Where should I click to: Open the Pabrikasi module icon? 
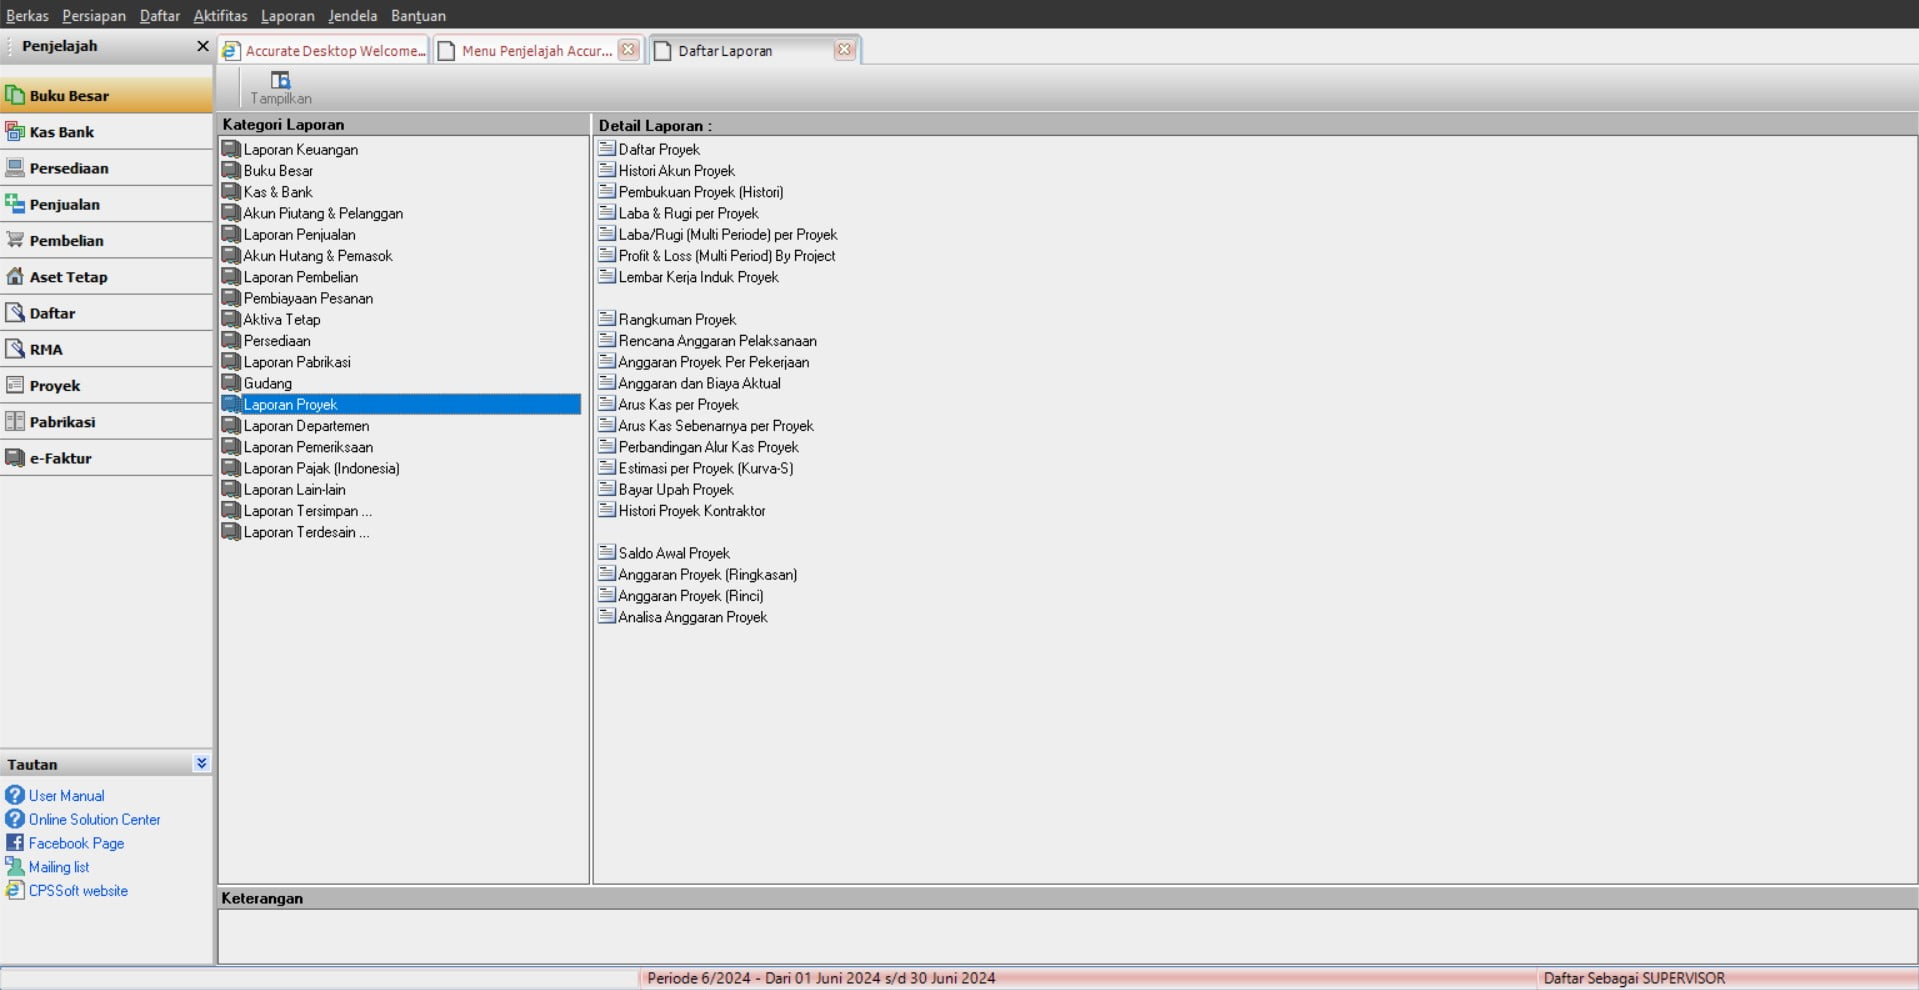point(15,422)
